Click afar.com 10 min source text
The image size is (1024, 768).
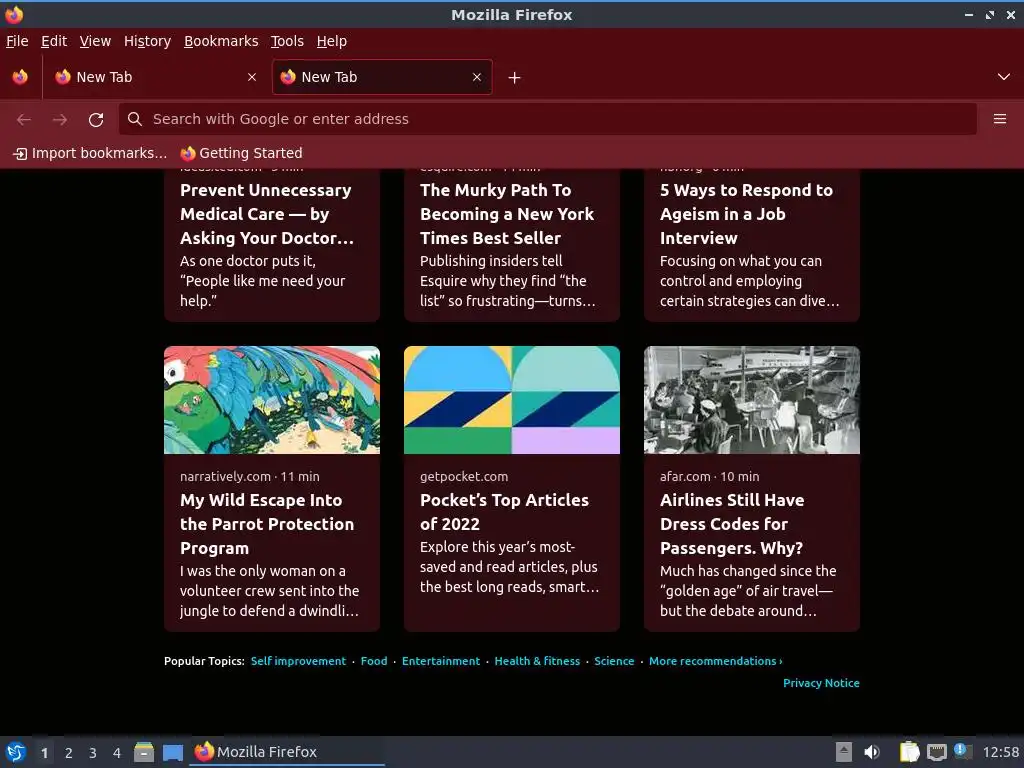tap(709, 477)
